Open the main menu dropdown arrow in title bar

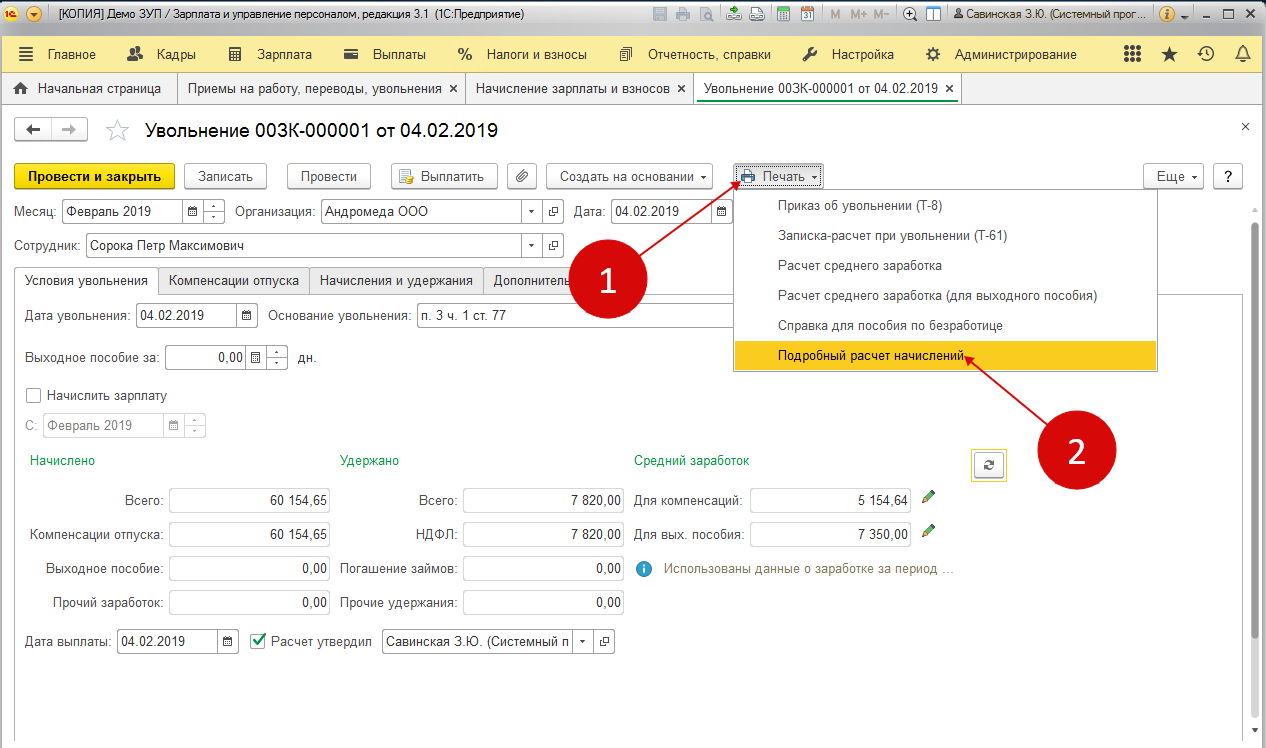coord(35,15)
